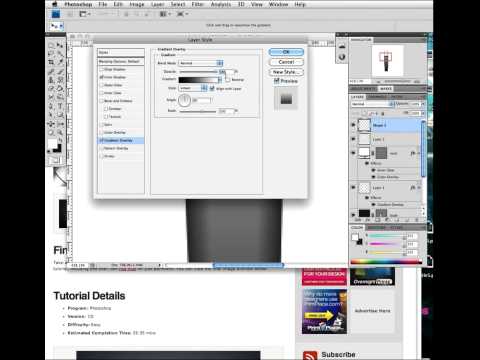Click the Angle dial control

184,100
